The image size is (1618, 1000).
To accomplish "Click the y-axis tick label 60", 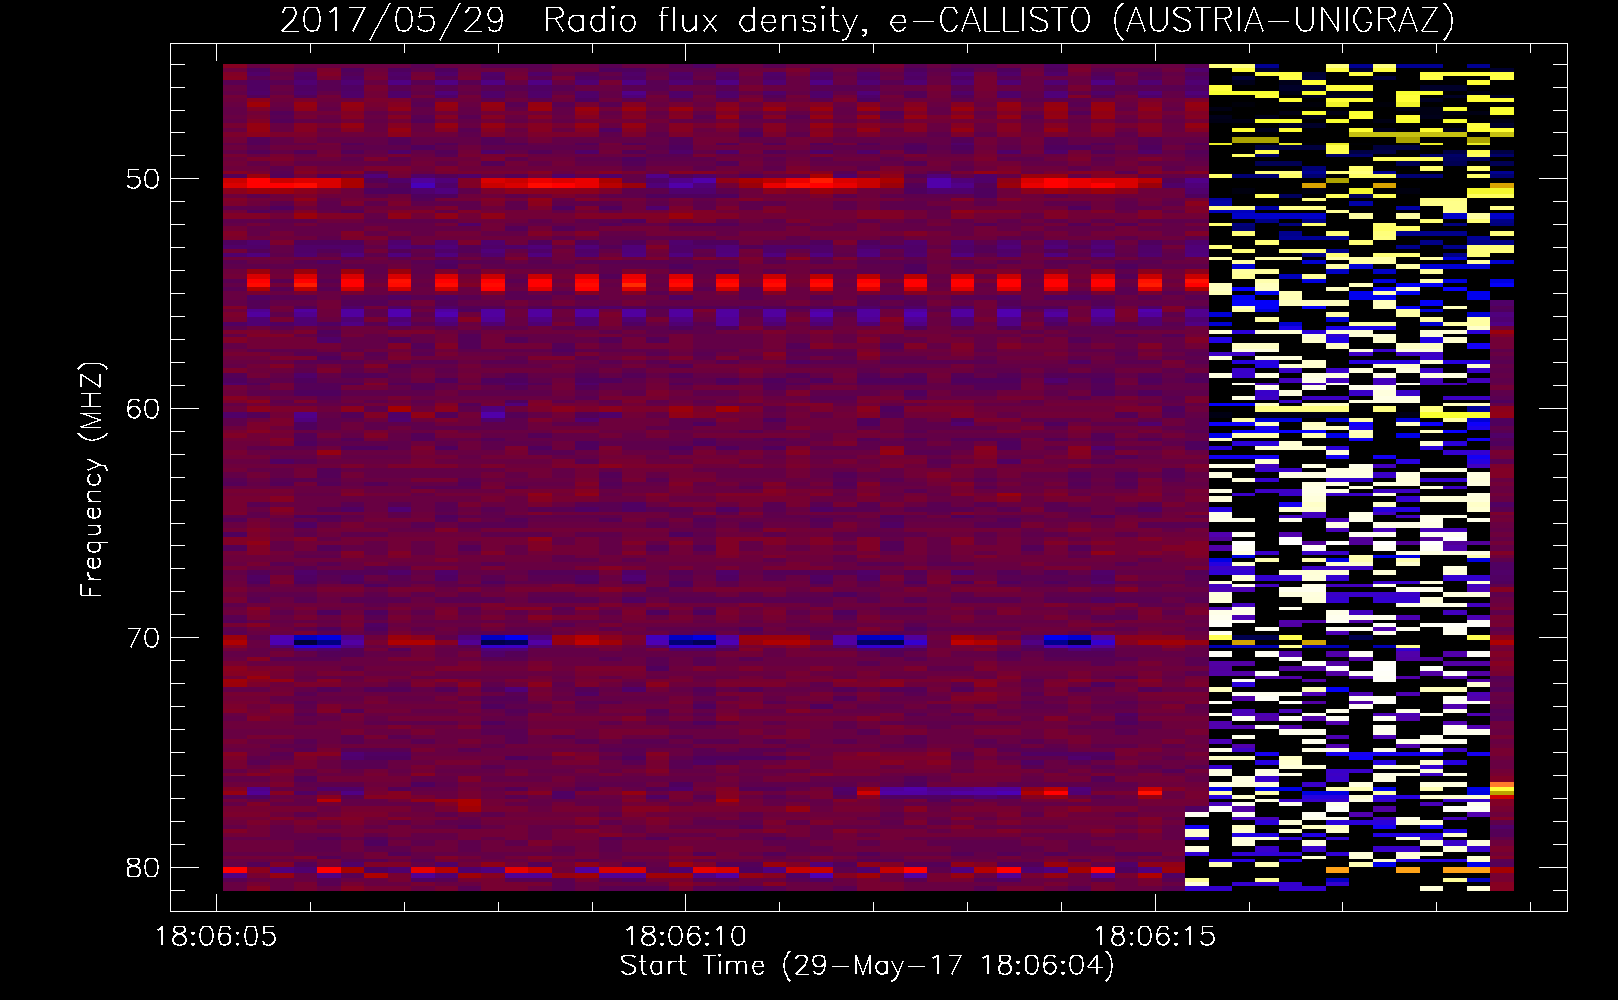I will (x=142, y=408).
